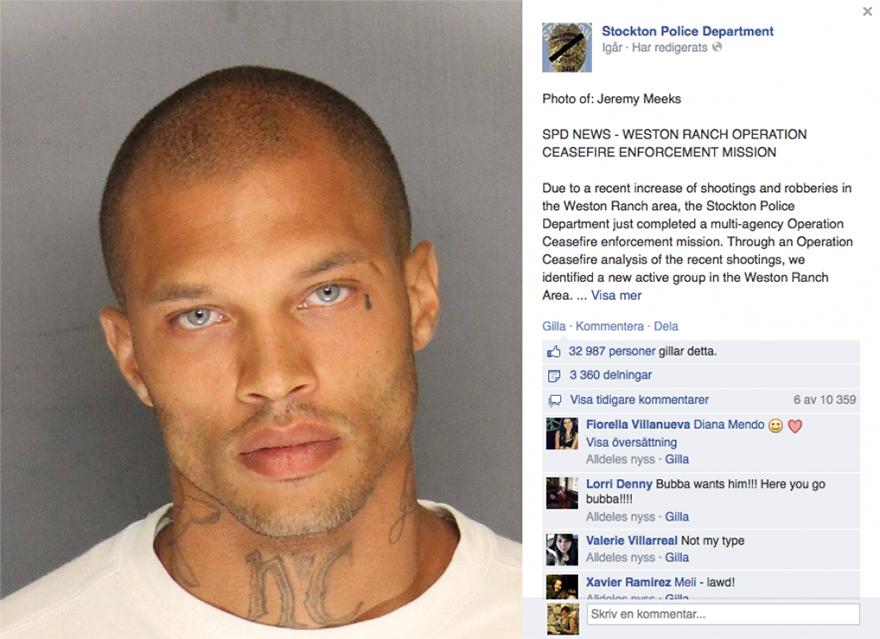Open Valerie Villarreal's profile picture

pos(562,549)
